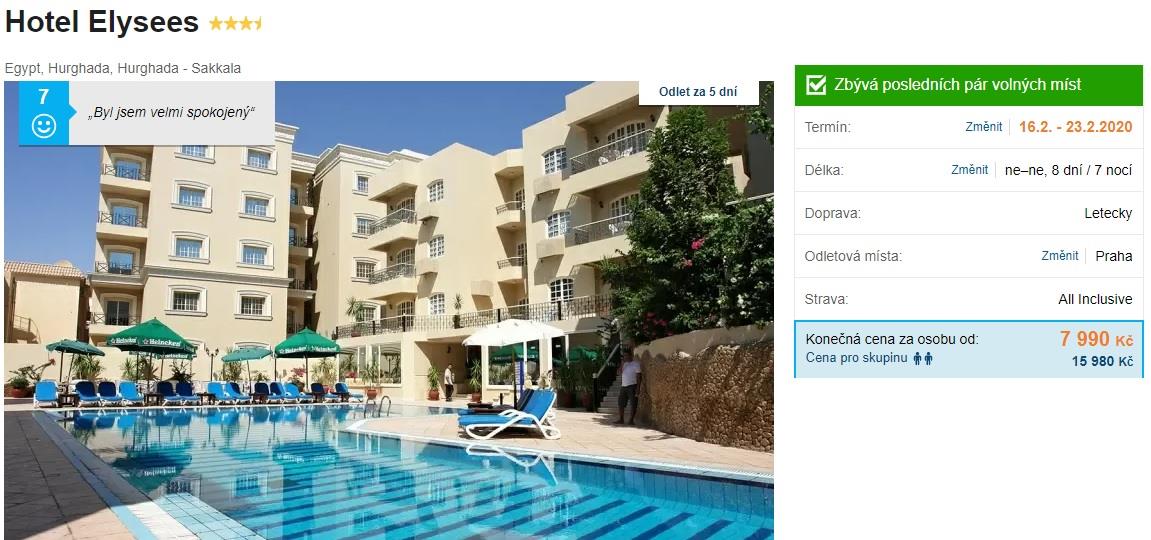Click the checkmark icon in green banner

tap(816, 85)
